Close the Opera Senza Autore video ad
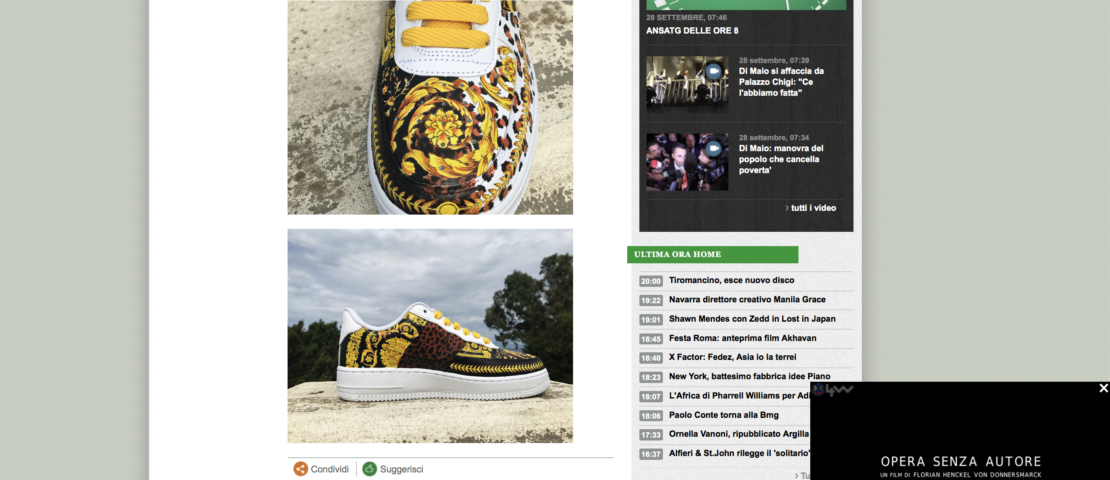 tap(1103, 388)
